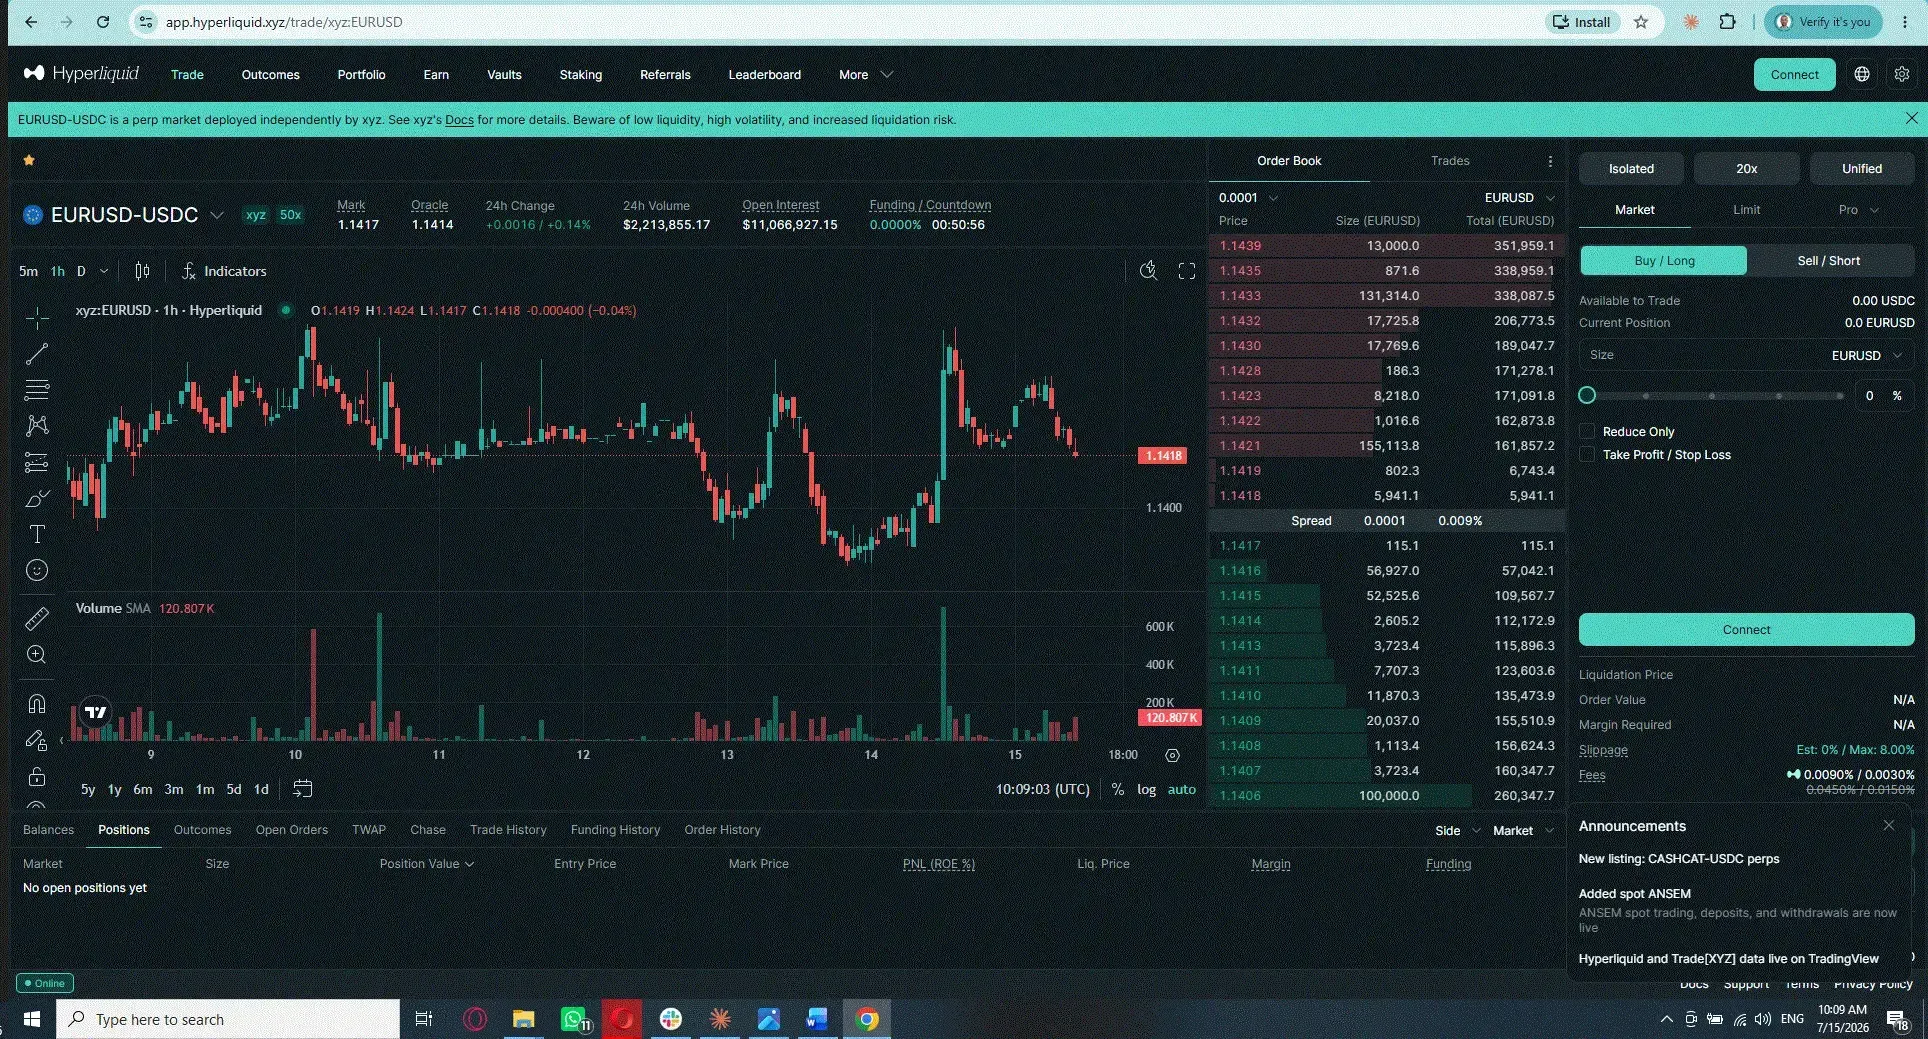Image resolution: width=1928 pixels, height=1039 pixels.
Task: Open Hyperliquid settings gear in header
Action: (x=1902, y=74)
